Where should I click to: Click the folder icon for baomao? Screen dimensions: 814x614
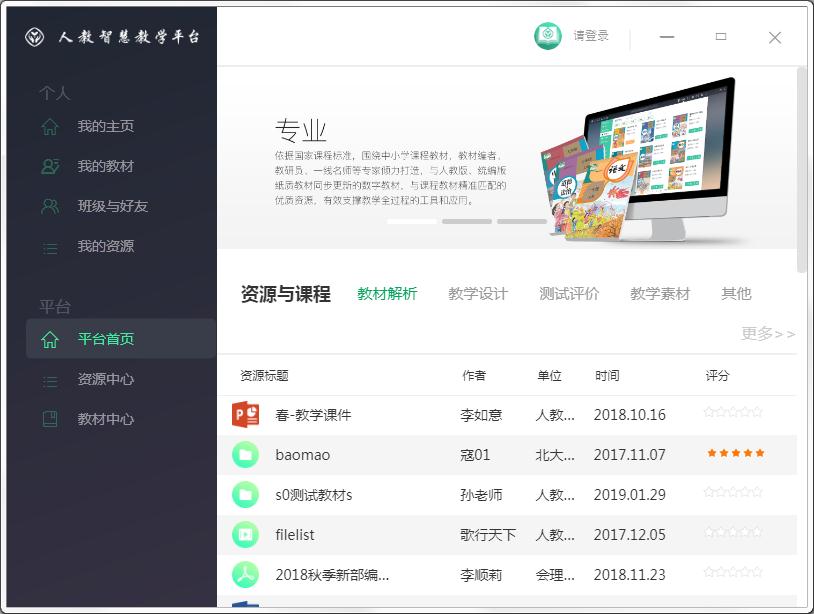point(246,455)
